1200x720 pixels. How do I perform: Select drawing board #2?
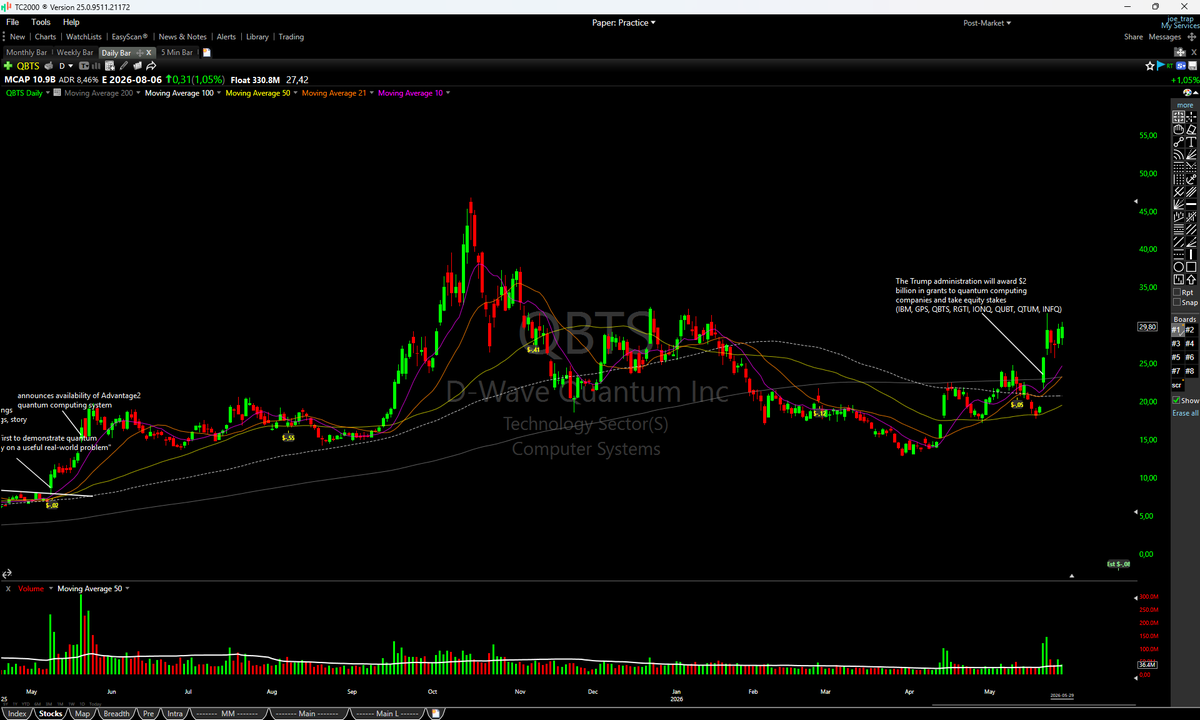point(1190,330)
